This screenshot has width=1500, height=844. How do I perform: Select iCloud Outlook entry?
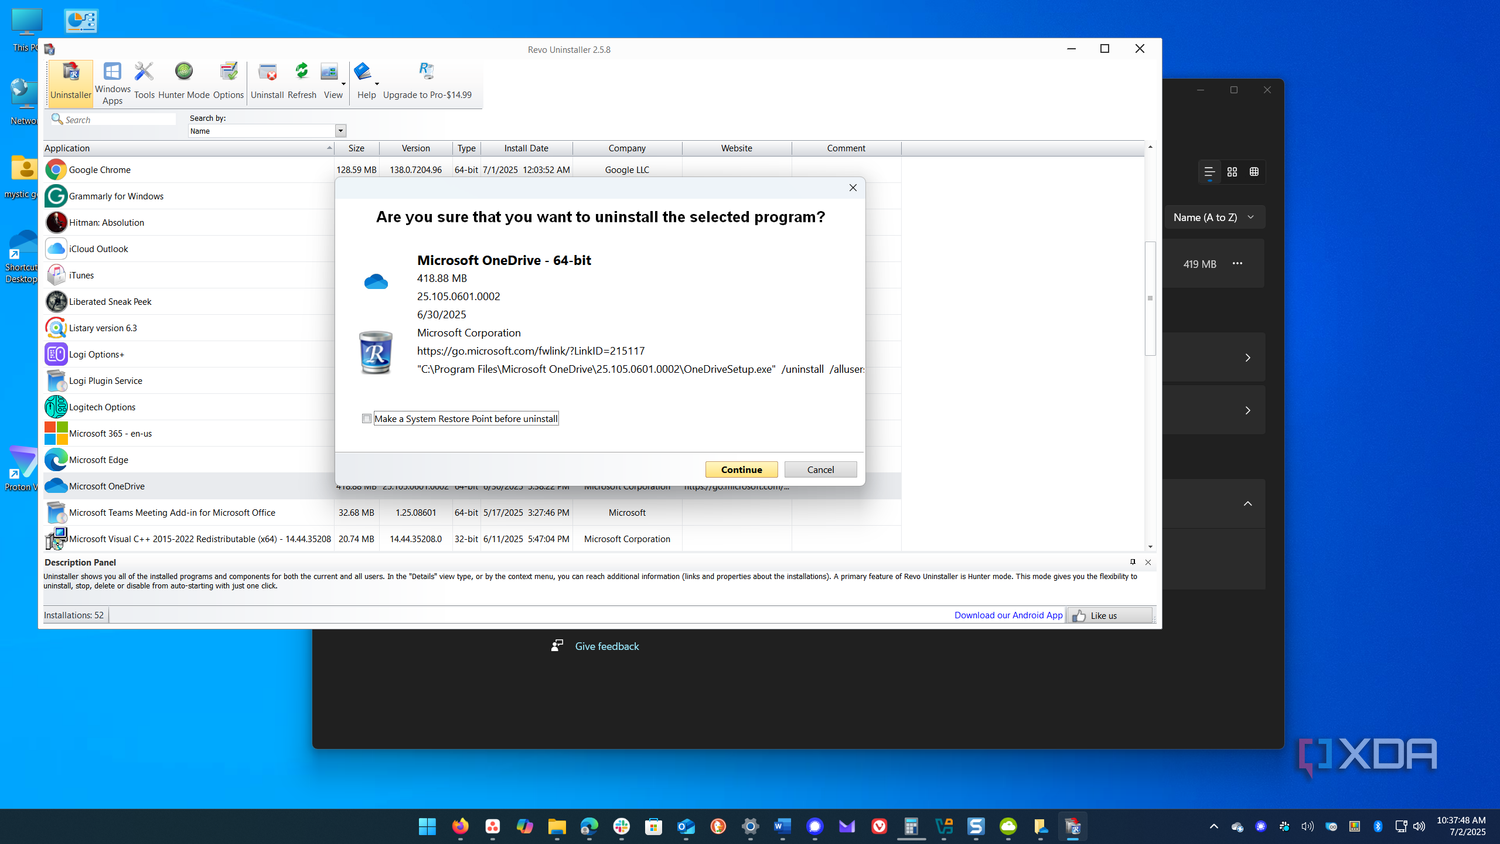click(188, 249)
